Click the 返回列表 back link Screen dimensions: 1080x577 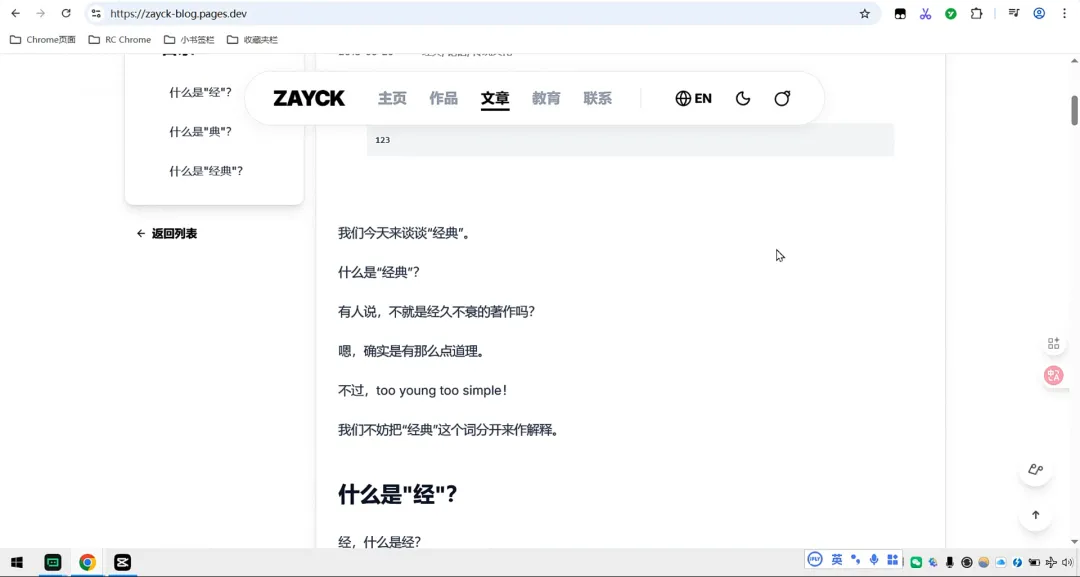(x=167, y=234)
